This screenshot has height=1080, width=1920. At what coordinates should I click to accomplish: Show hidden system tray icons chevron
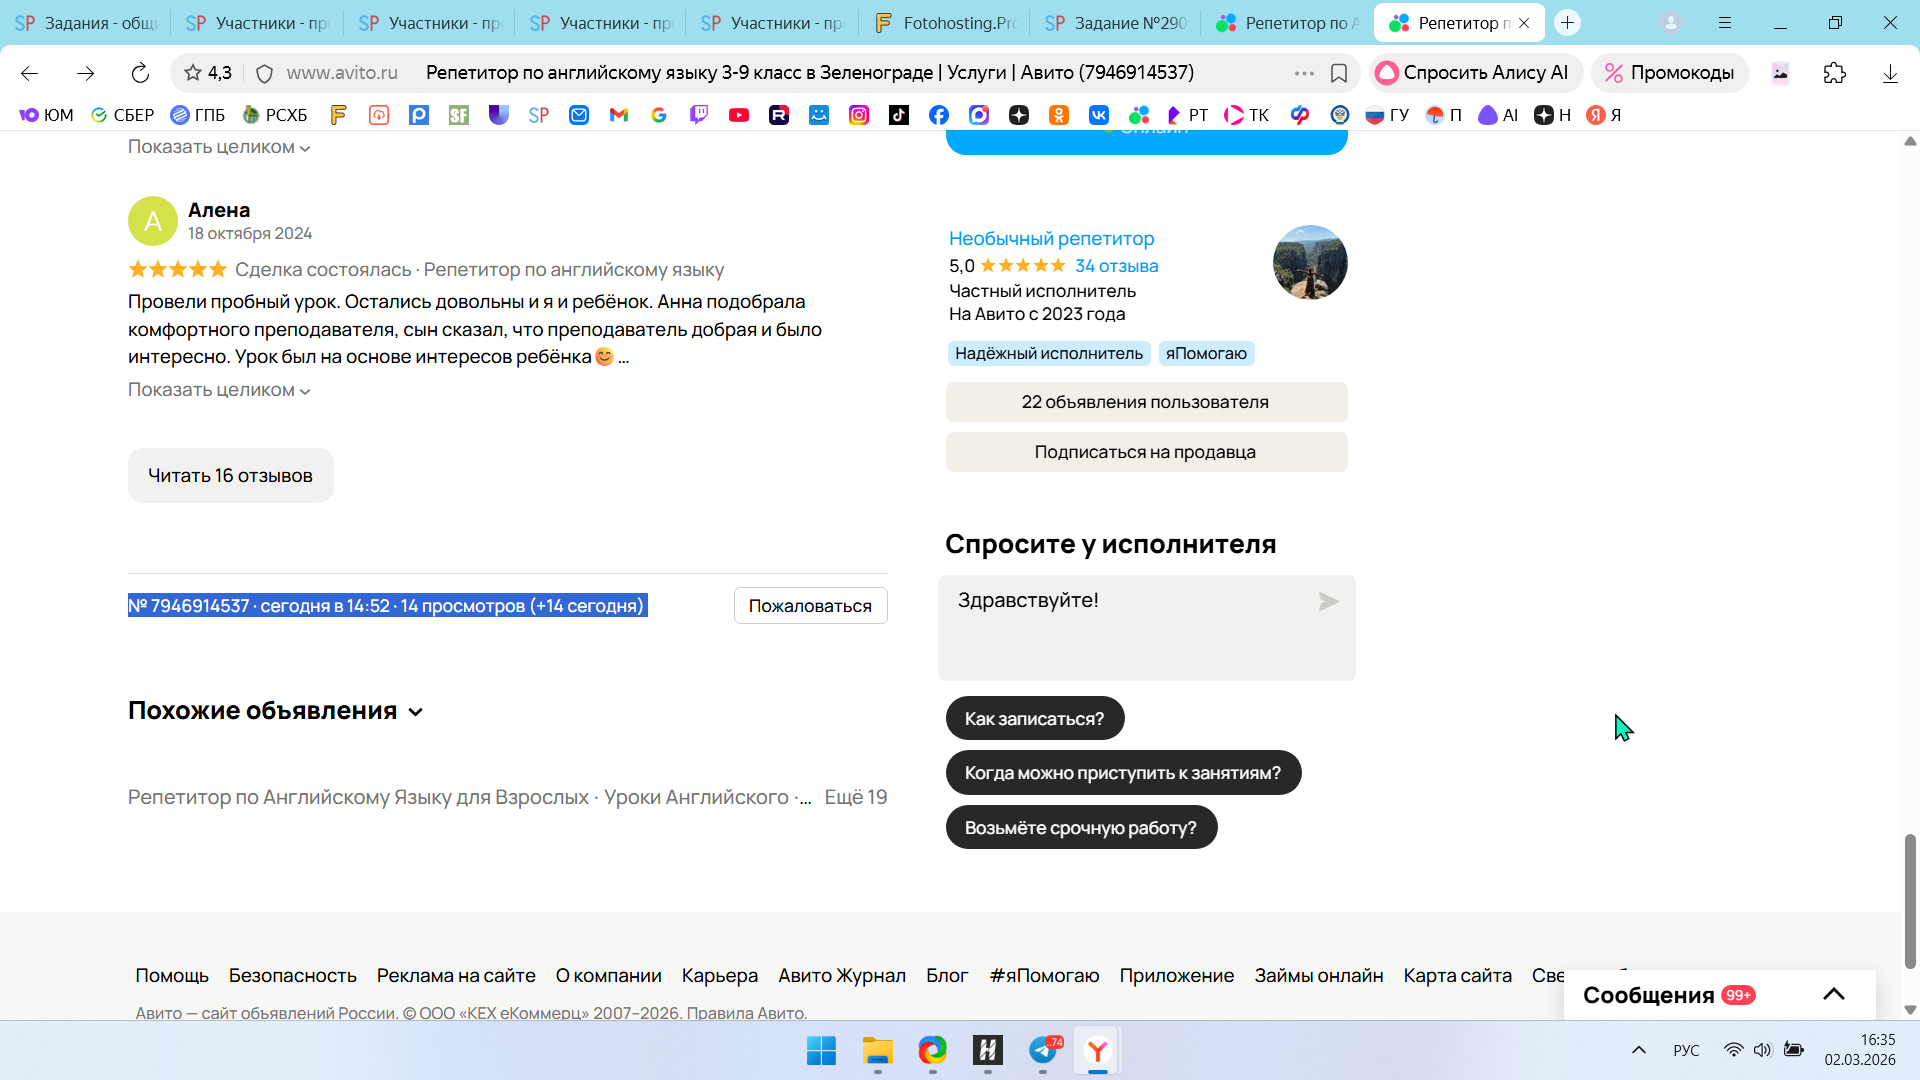pos(1638,1050)
